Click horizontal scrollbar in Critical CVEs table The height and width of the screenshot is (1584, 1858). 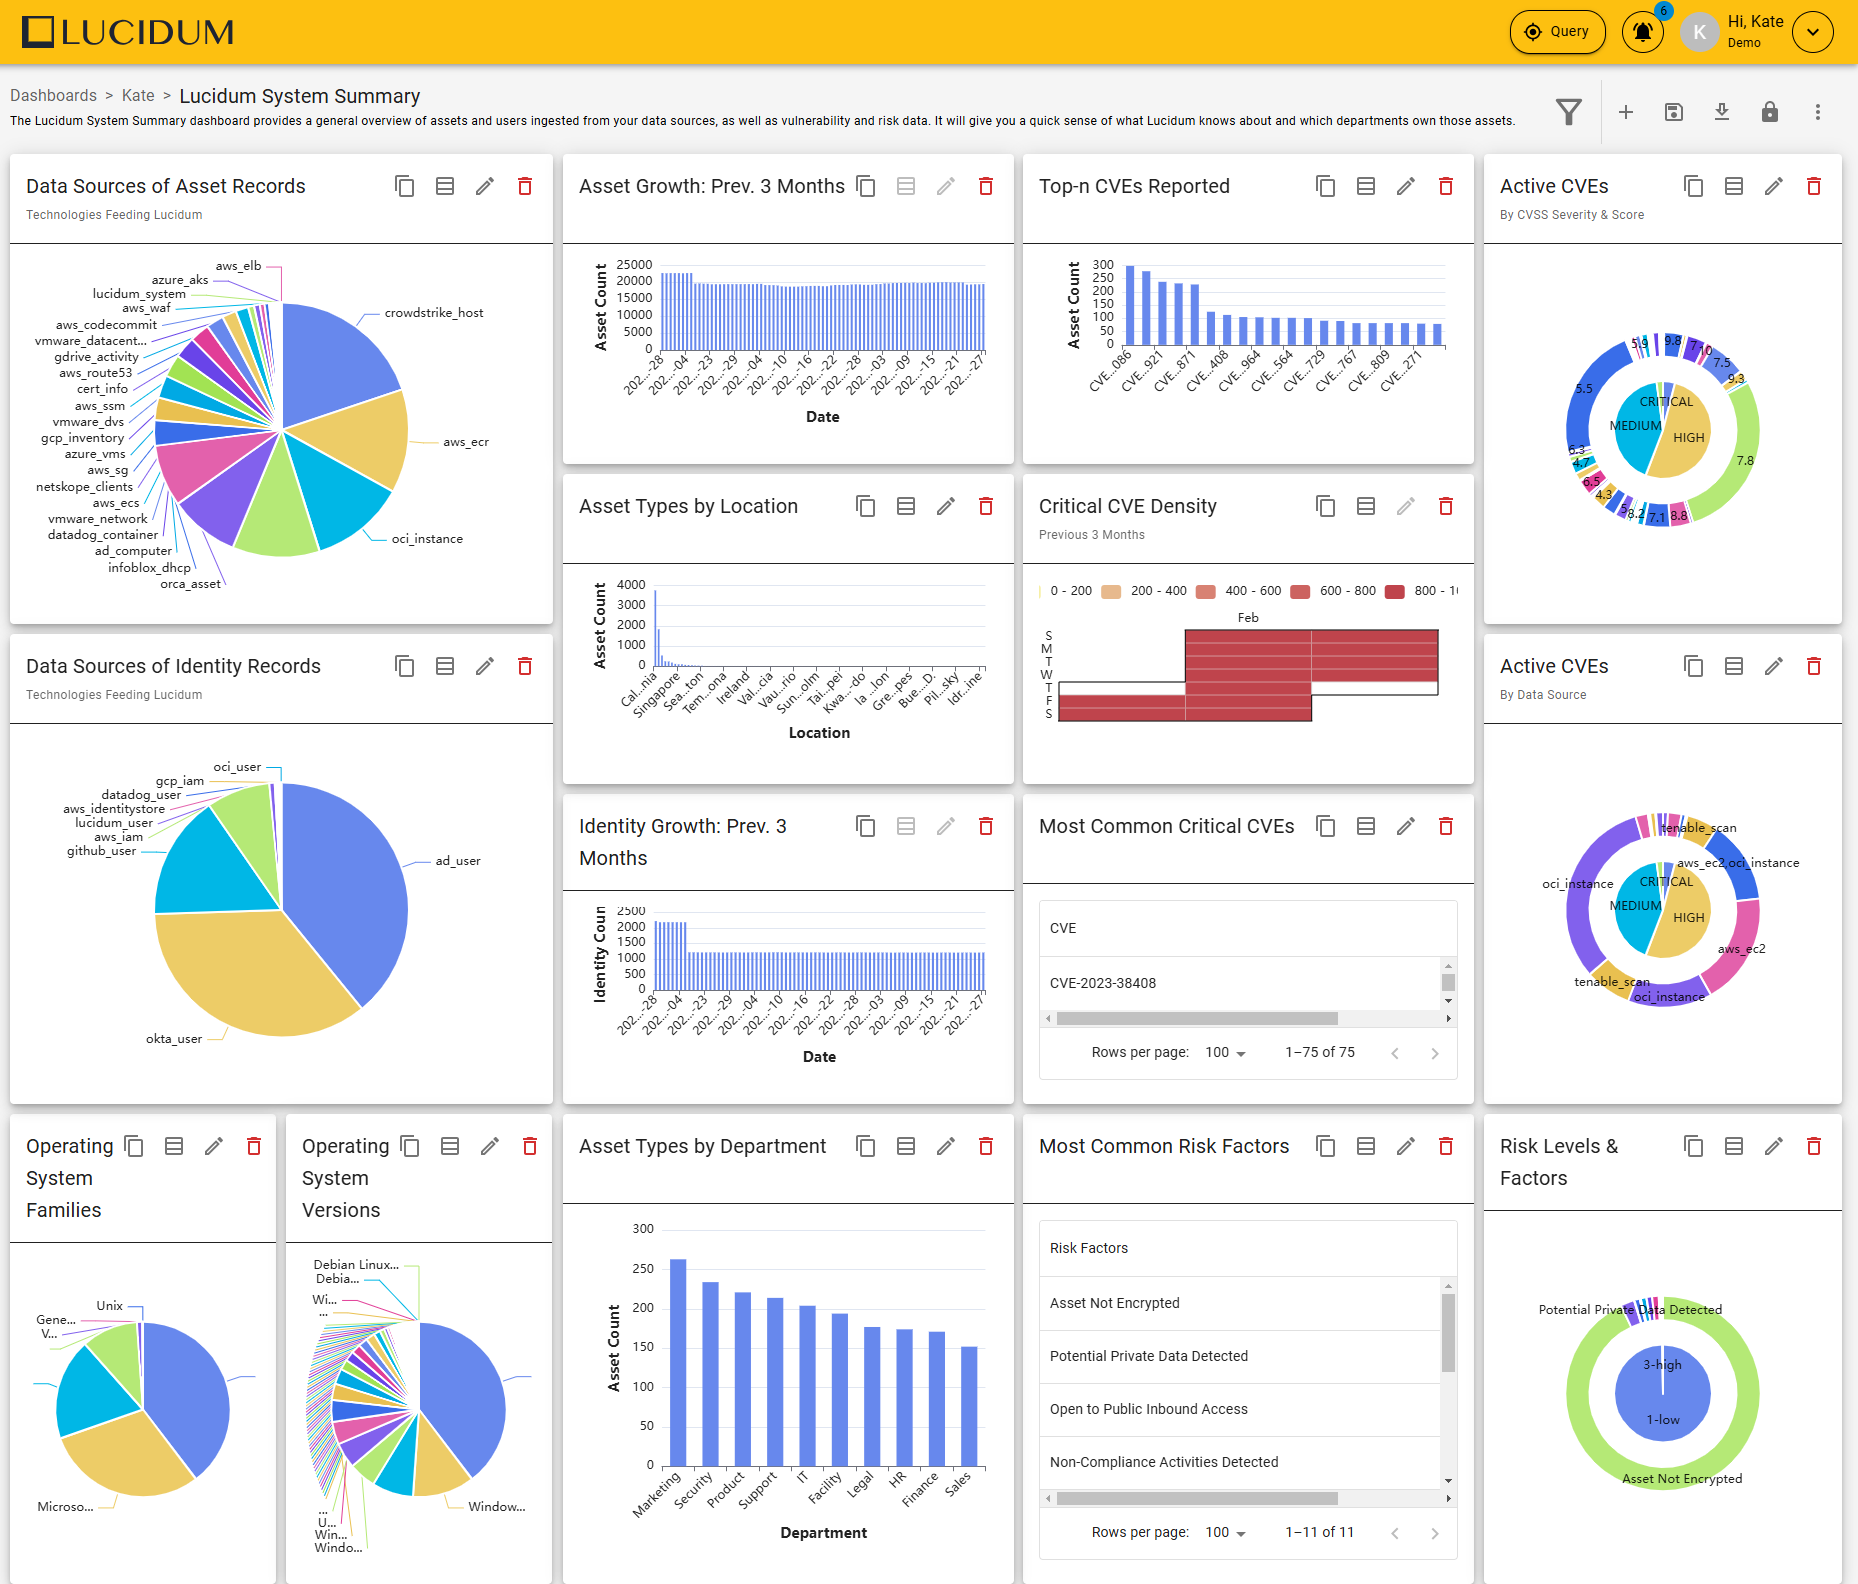(x=1197, y=1018)
